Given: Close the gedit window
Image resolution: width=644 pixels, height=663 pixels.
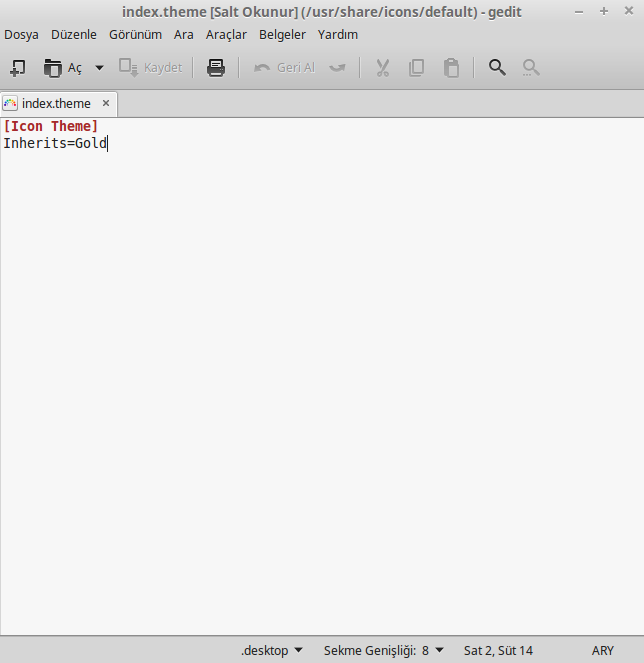Looking at the screenshot, I should tap(629, 11).
